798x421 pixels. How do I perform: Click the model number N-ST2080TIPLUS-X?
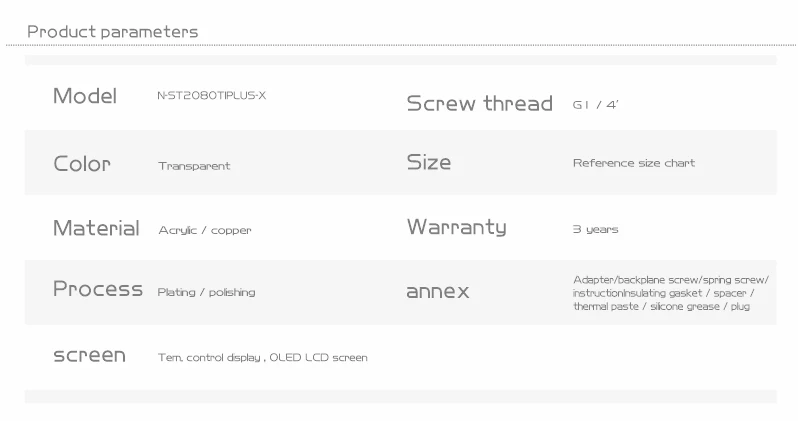click(211, 95)
